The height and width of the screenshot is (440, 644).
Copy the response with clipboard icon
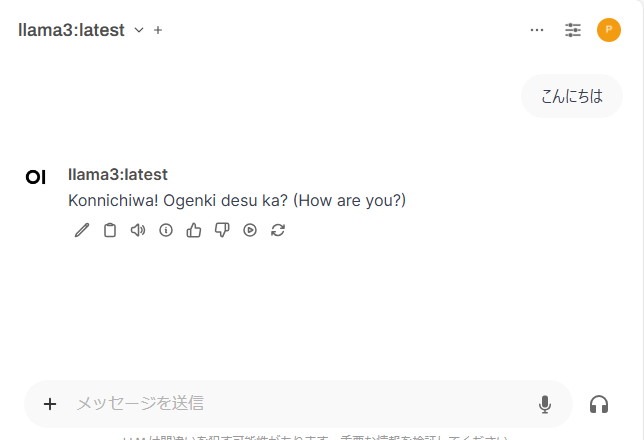[x=110, y=230]
